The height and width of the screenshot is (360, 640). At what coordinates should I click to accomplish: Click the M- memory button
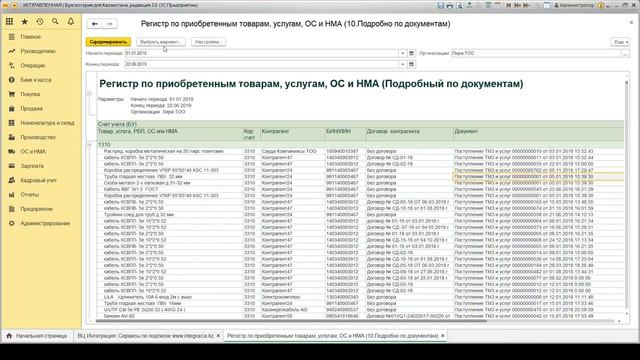pos(526,5)
